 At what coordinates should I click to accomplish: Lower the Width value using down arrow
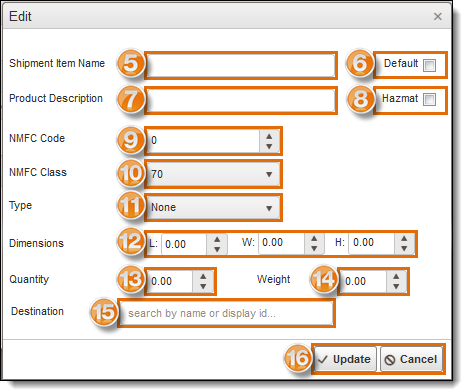click(x=314, y=248)
